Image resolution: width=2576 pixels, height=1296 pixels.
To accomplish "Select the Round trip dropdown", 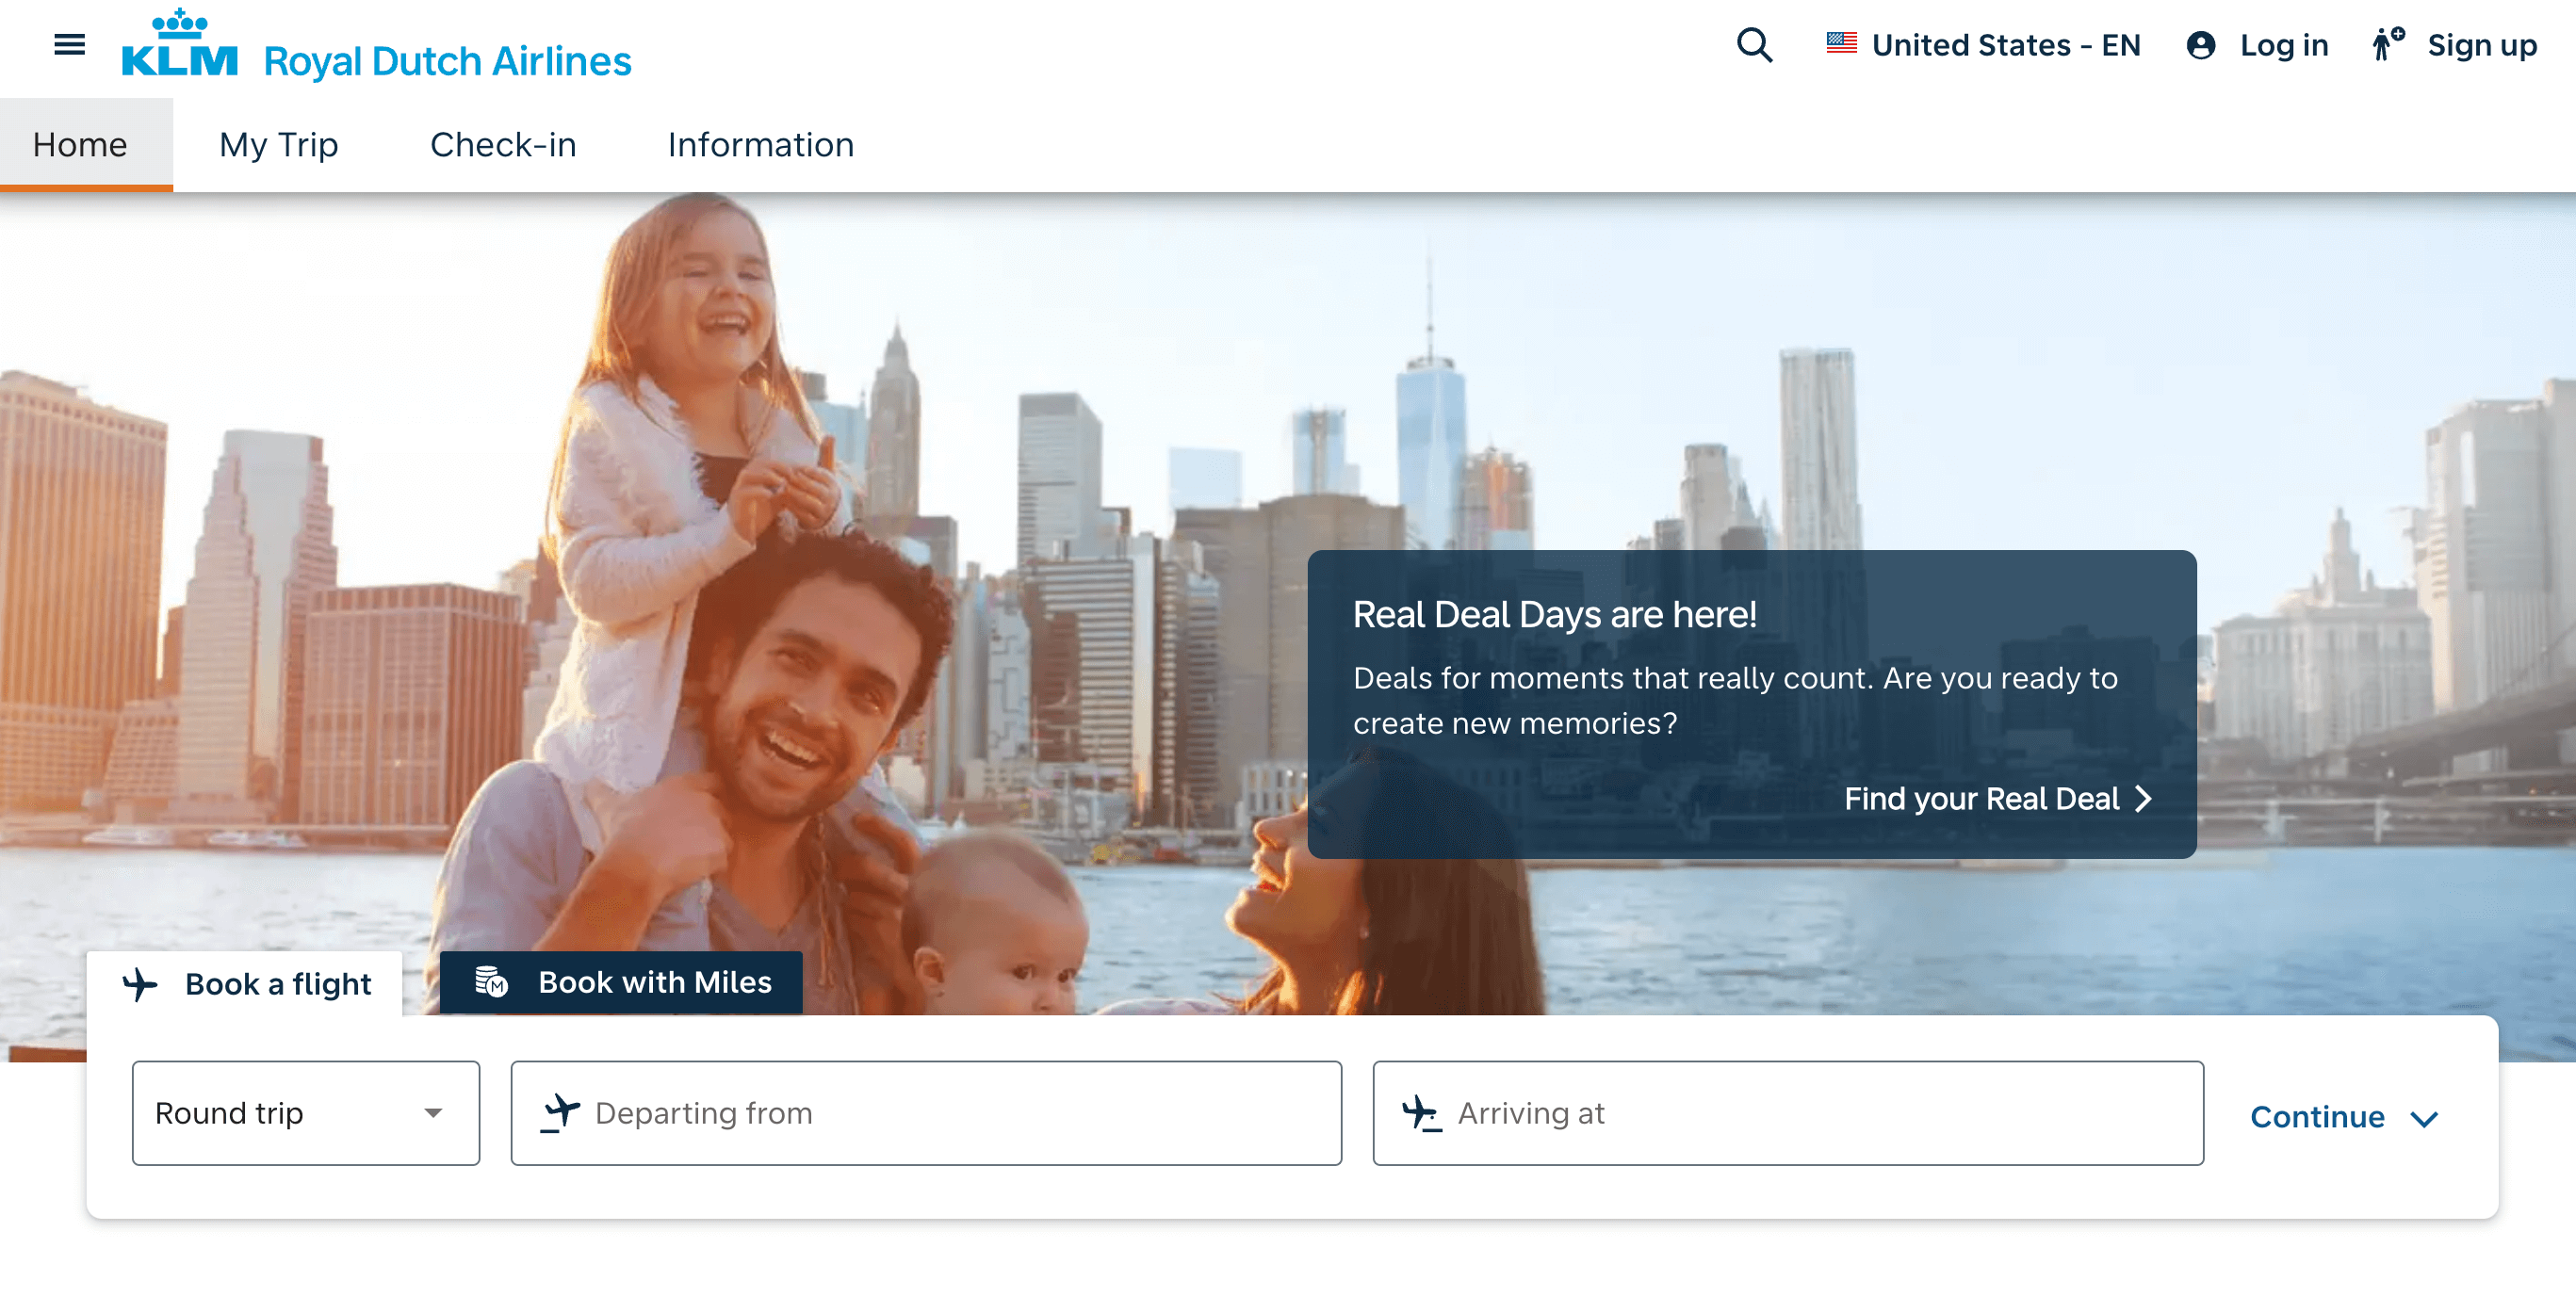I will coord(302,1112).
